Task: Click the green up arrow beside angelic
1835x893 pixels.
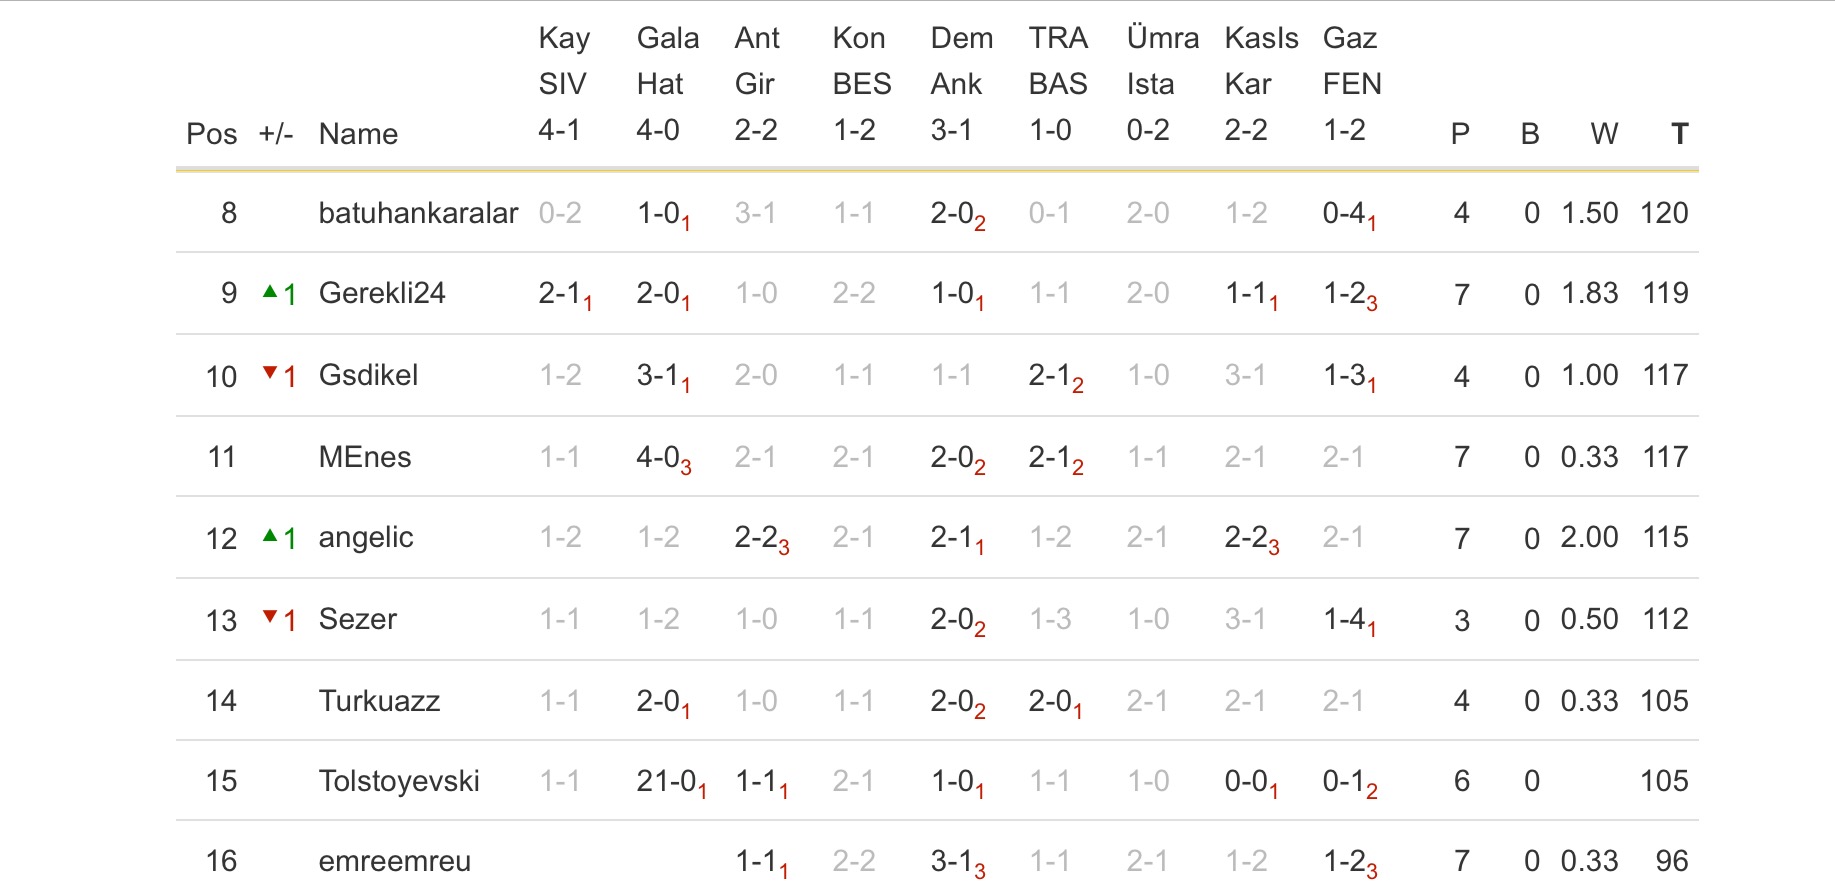Action: click(x=270, y=536)
